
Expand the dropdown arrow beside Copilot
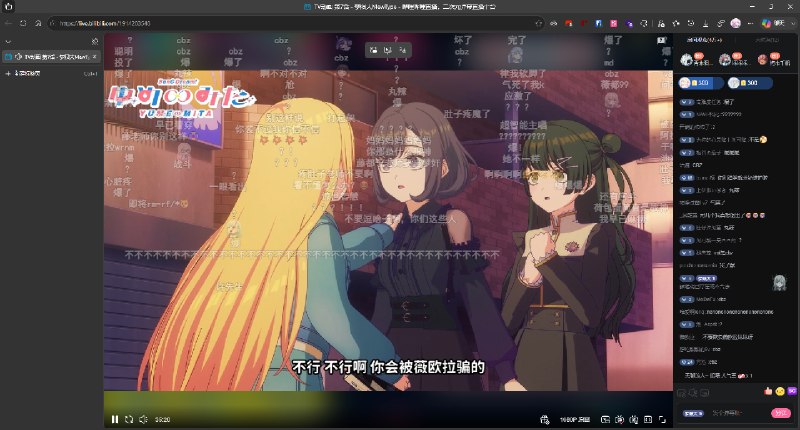tap(793, 23)
